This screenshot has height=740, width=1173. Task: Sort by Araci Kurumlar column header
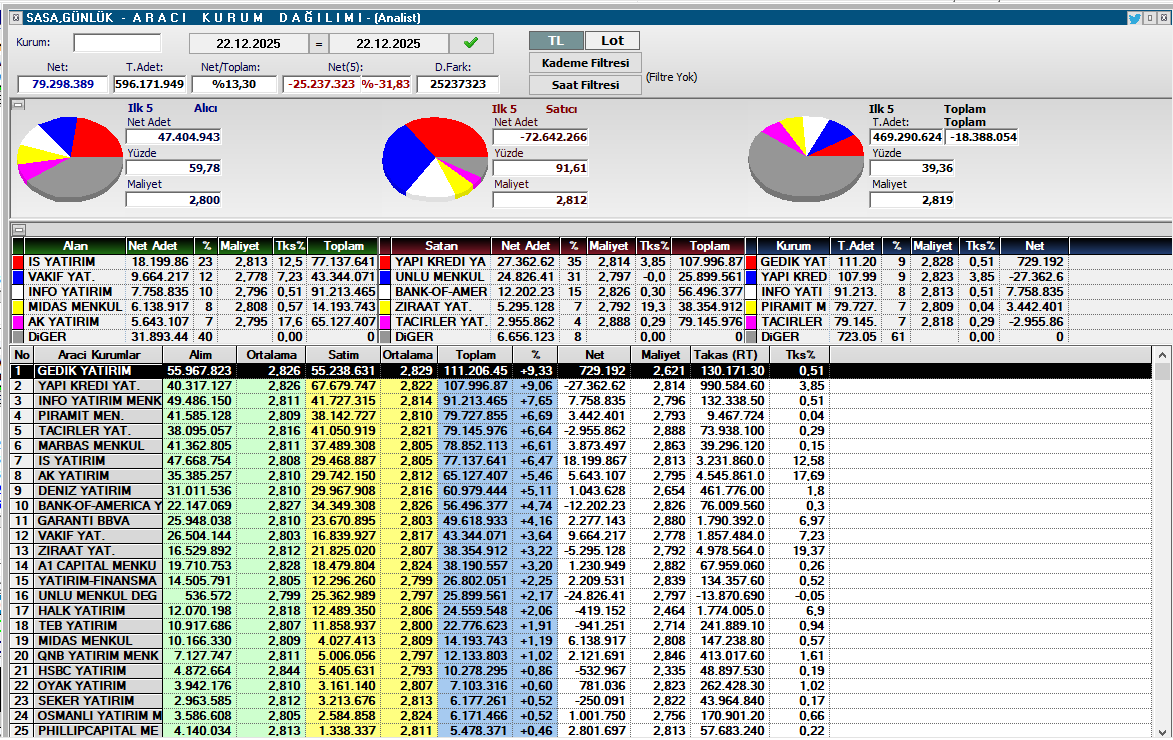point(99,355)
